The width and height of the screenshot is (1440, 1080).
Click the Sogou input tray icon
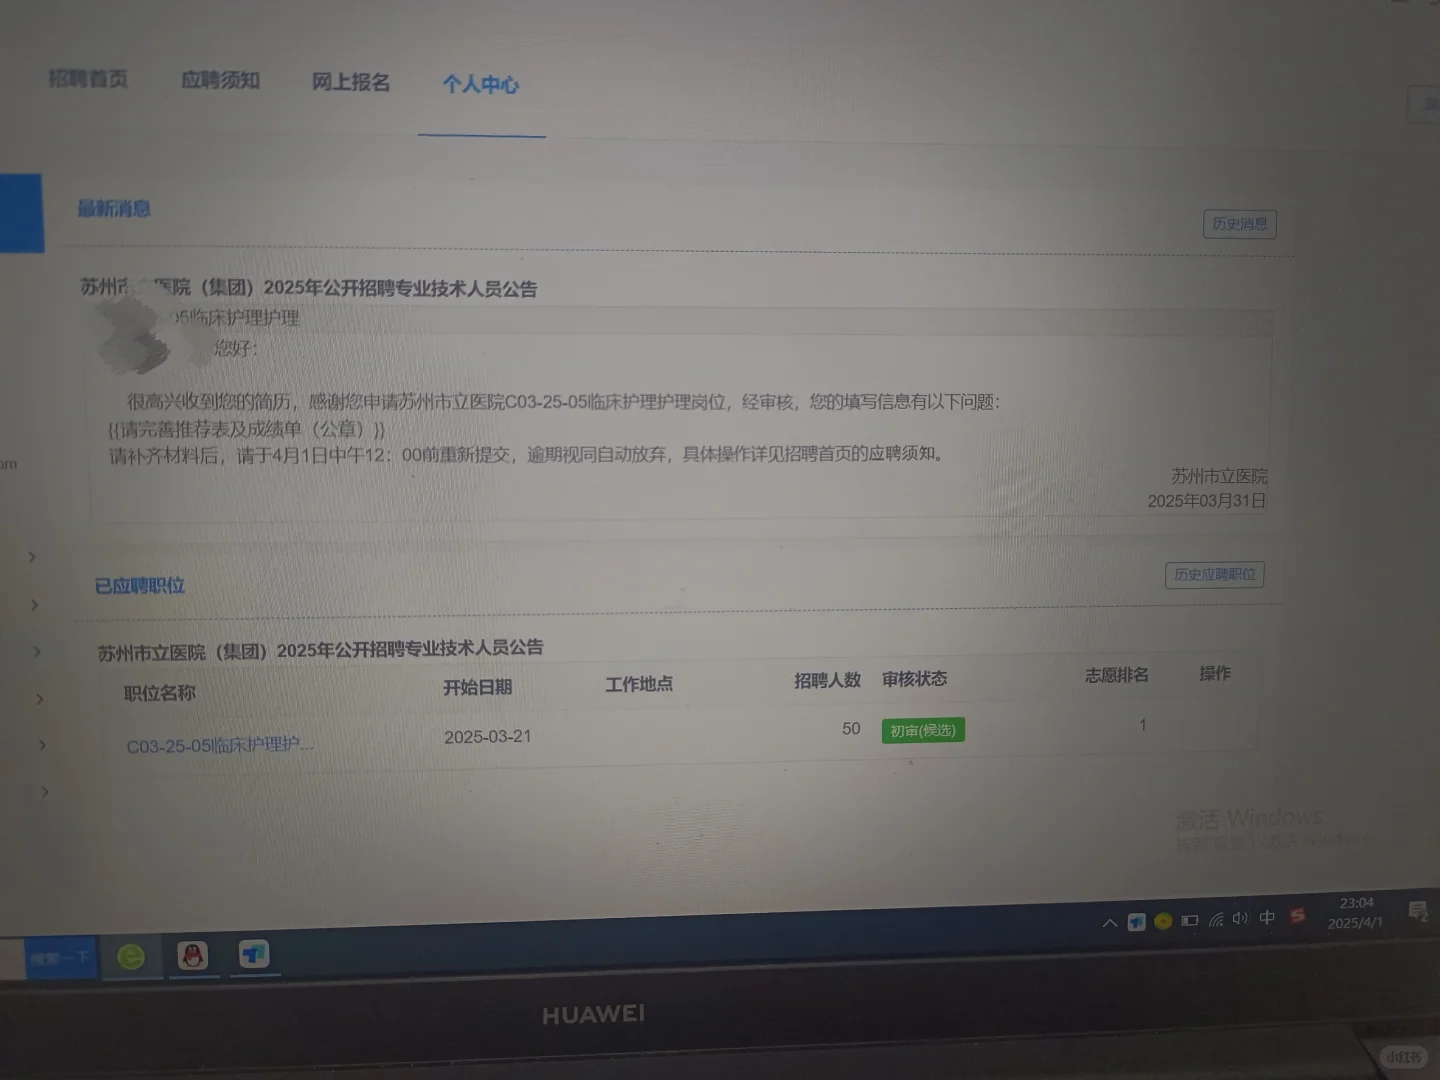[x=1299, y=916]
